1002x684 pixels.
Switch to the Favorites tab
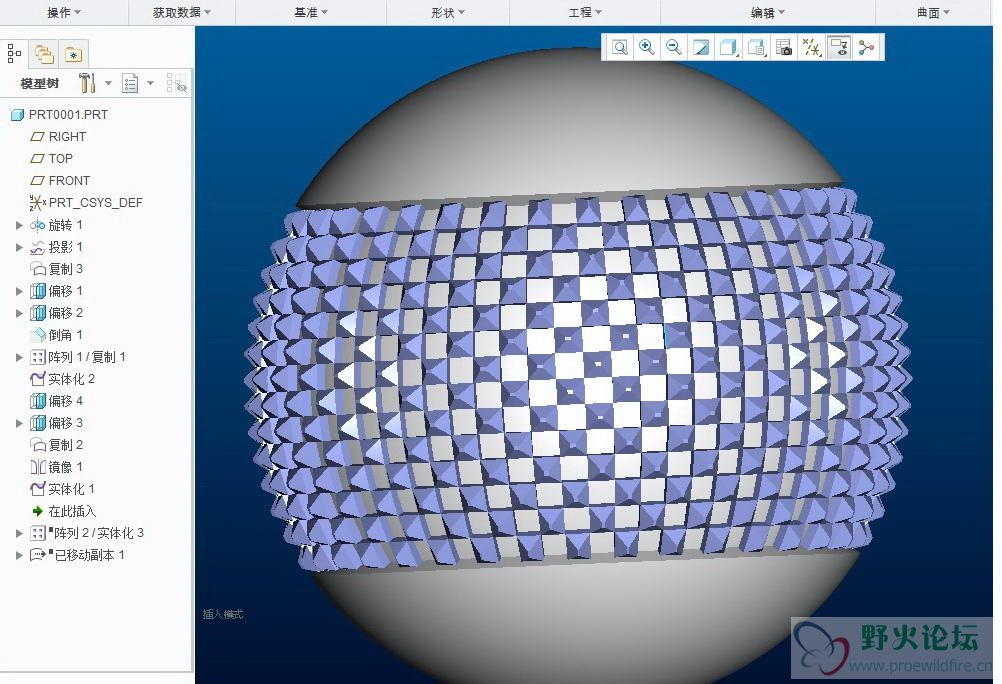73,55
